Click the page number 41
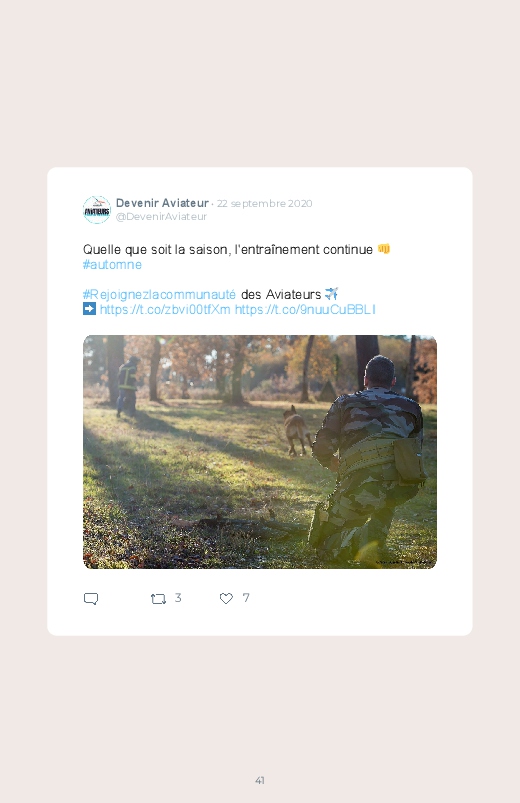The height and width of the screenshot is (803, 520). pyautogui.click(x=260, y=780)
